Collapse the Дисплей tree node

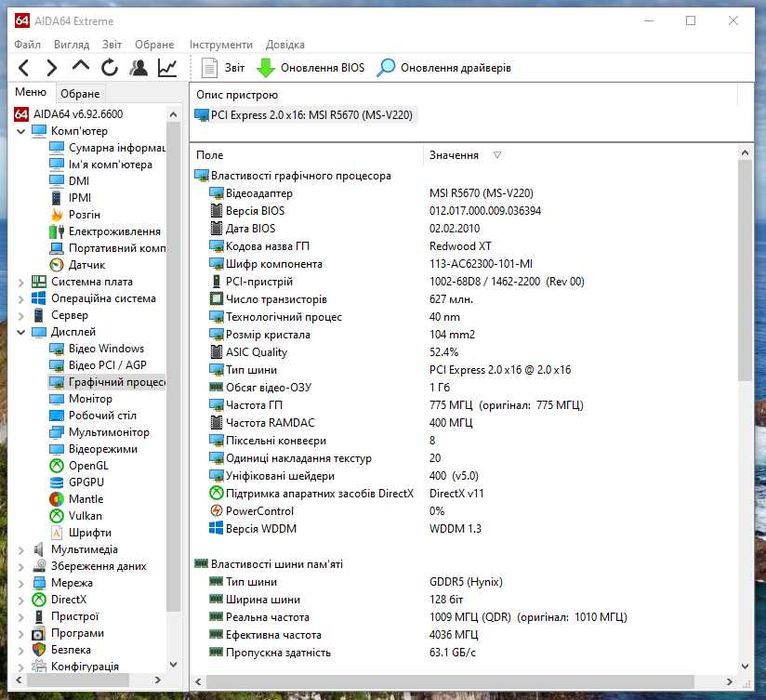[x=21, y=332]
